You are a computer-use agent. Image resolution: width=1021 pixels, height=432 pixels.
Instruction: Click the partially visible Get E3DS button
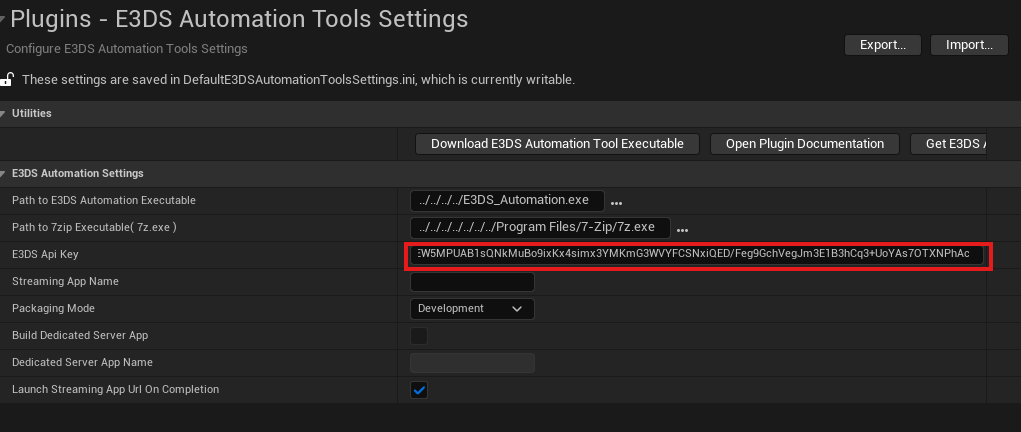tap(950, 144)
